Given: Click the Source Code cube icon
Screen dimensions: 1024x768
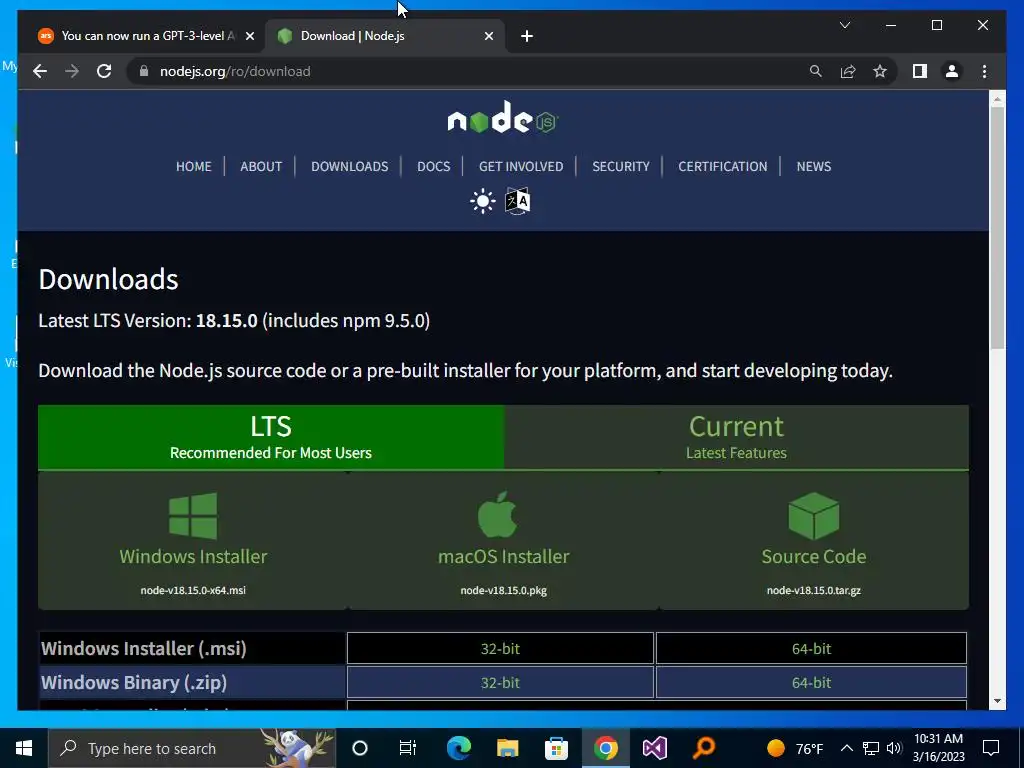Looking at the screenshot, I should pyautogui.click(x=814, y=516).
